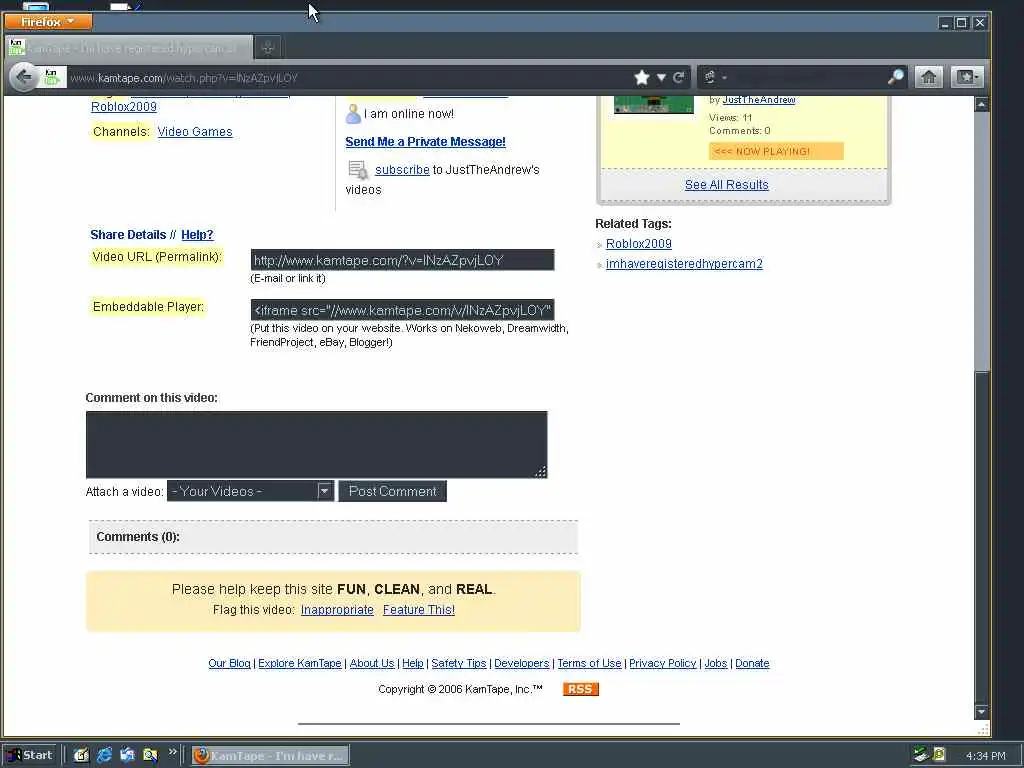Activate KamTape Firefox taskbar button
Viewport: 1024px width, 768px height.
pos(270,756)
